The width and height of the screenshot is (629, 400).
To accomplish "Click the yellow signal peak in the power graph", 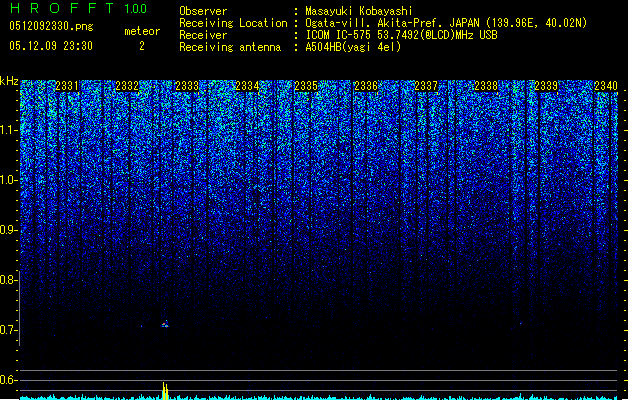I will [165, 391].
